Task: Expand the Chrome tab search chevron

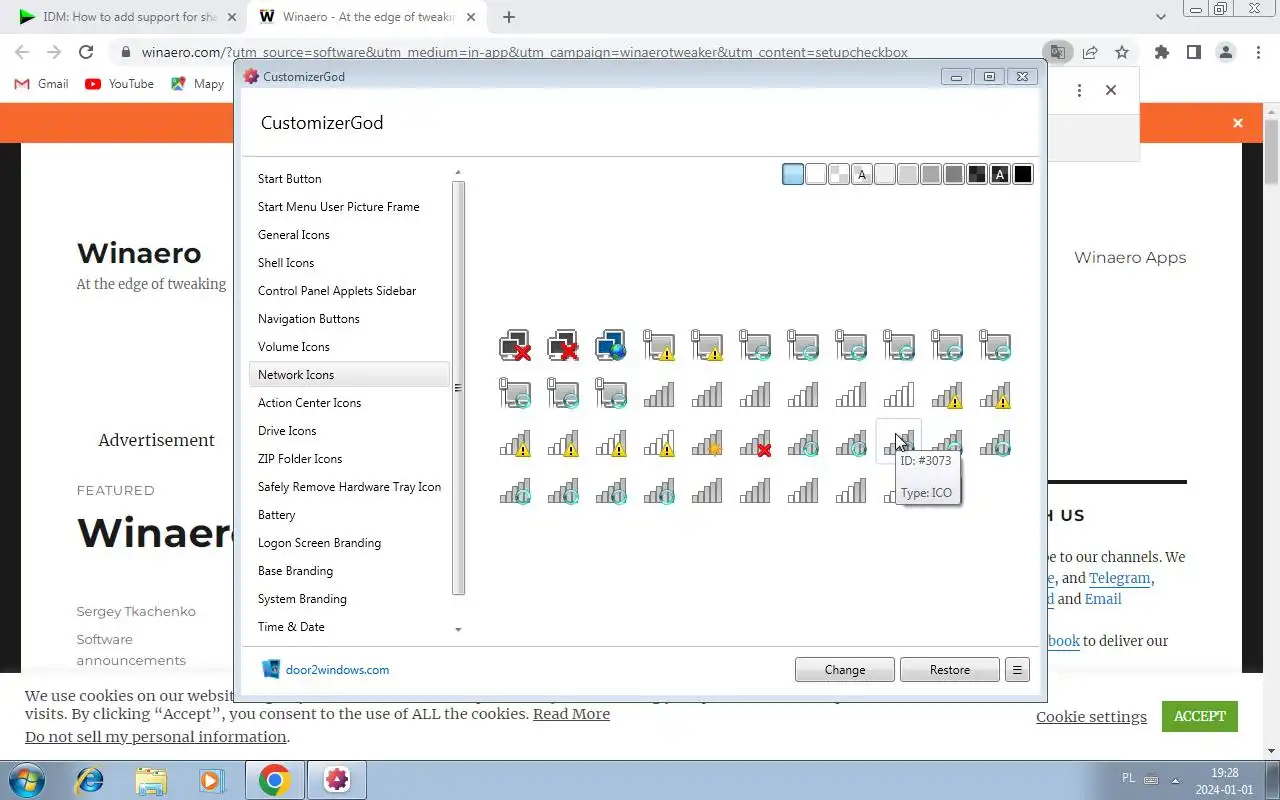Action: coord(1160,17)
